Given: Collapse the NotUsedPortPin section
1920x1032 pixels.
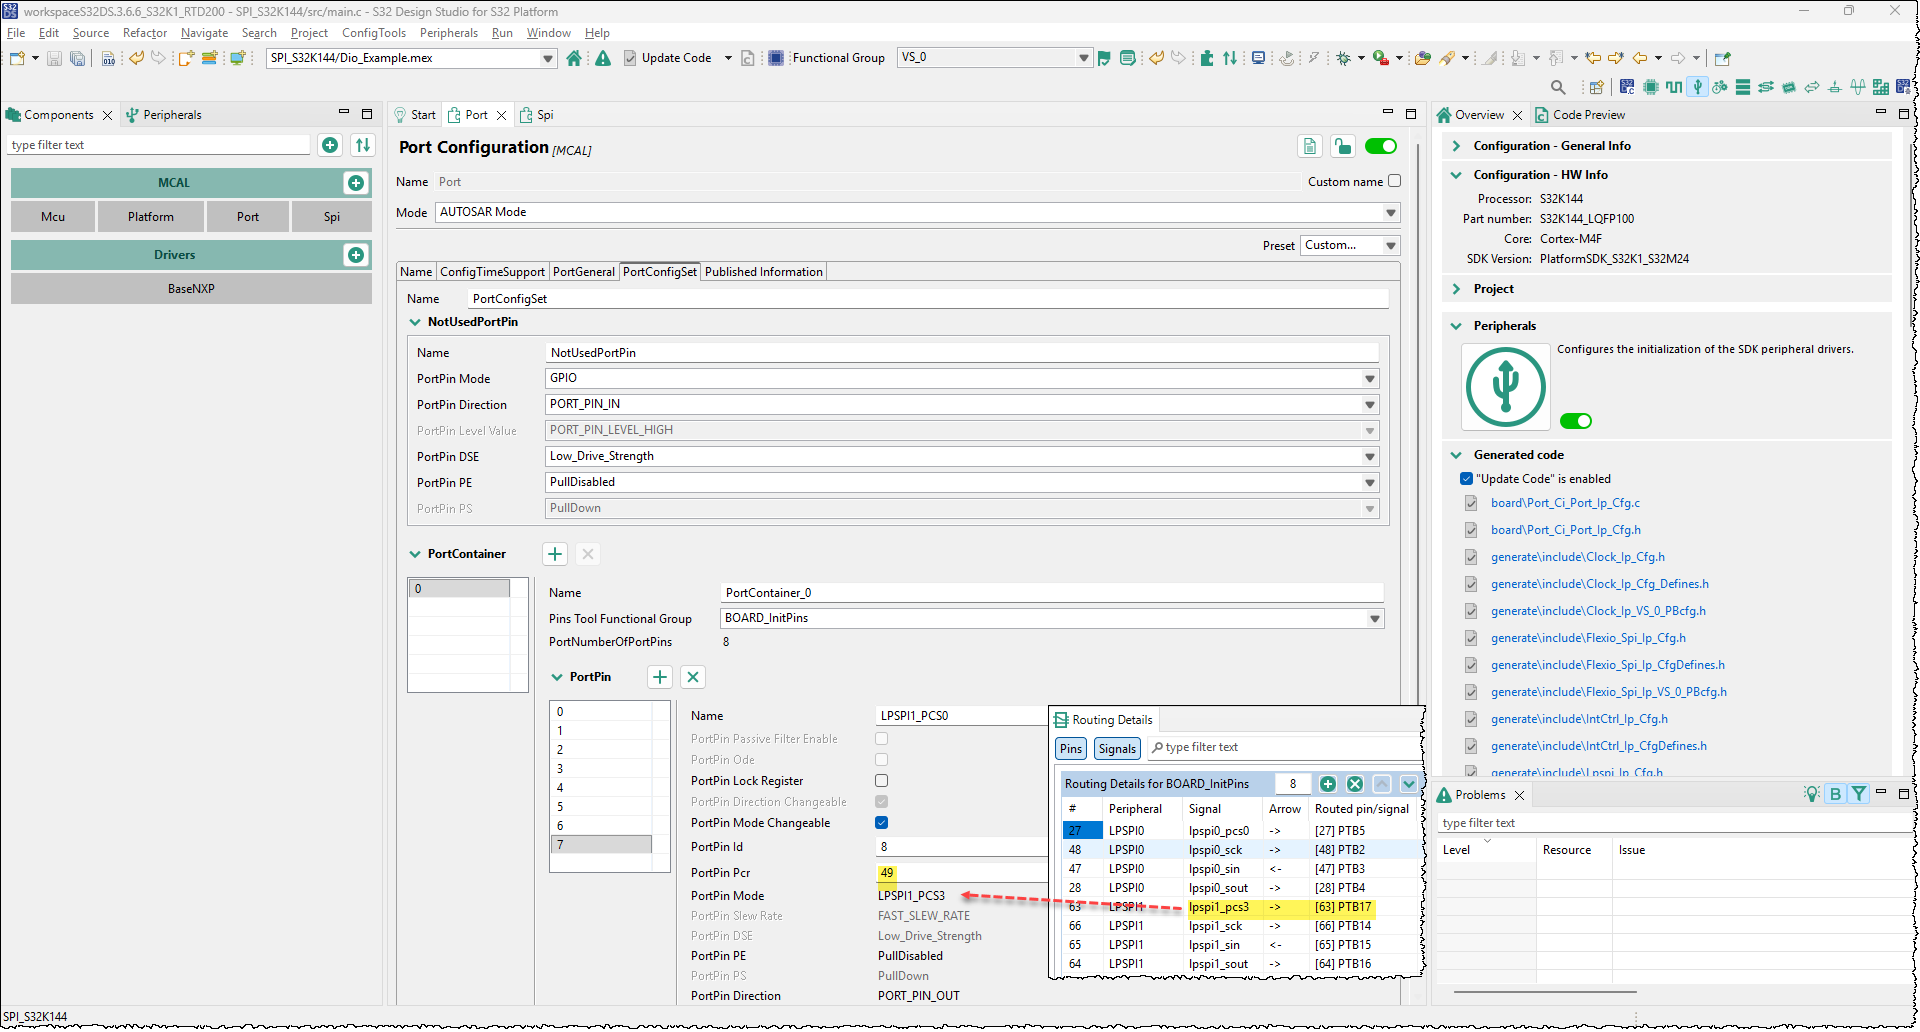Looking at the screenshot, I should (x=415, y=322).
